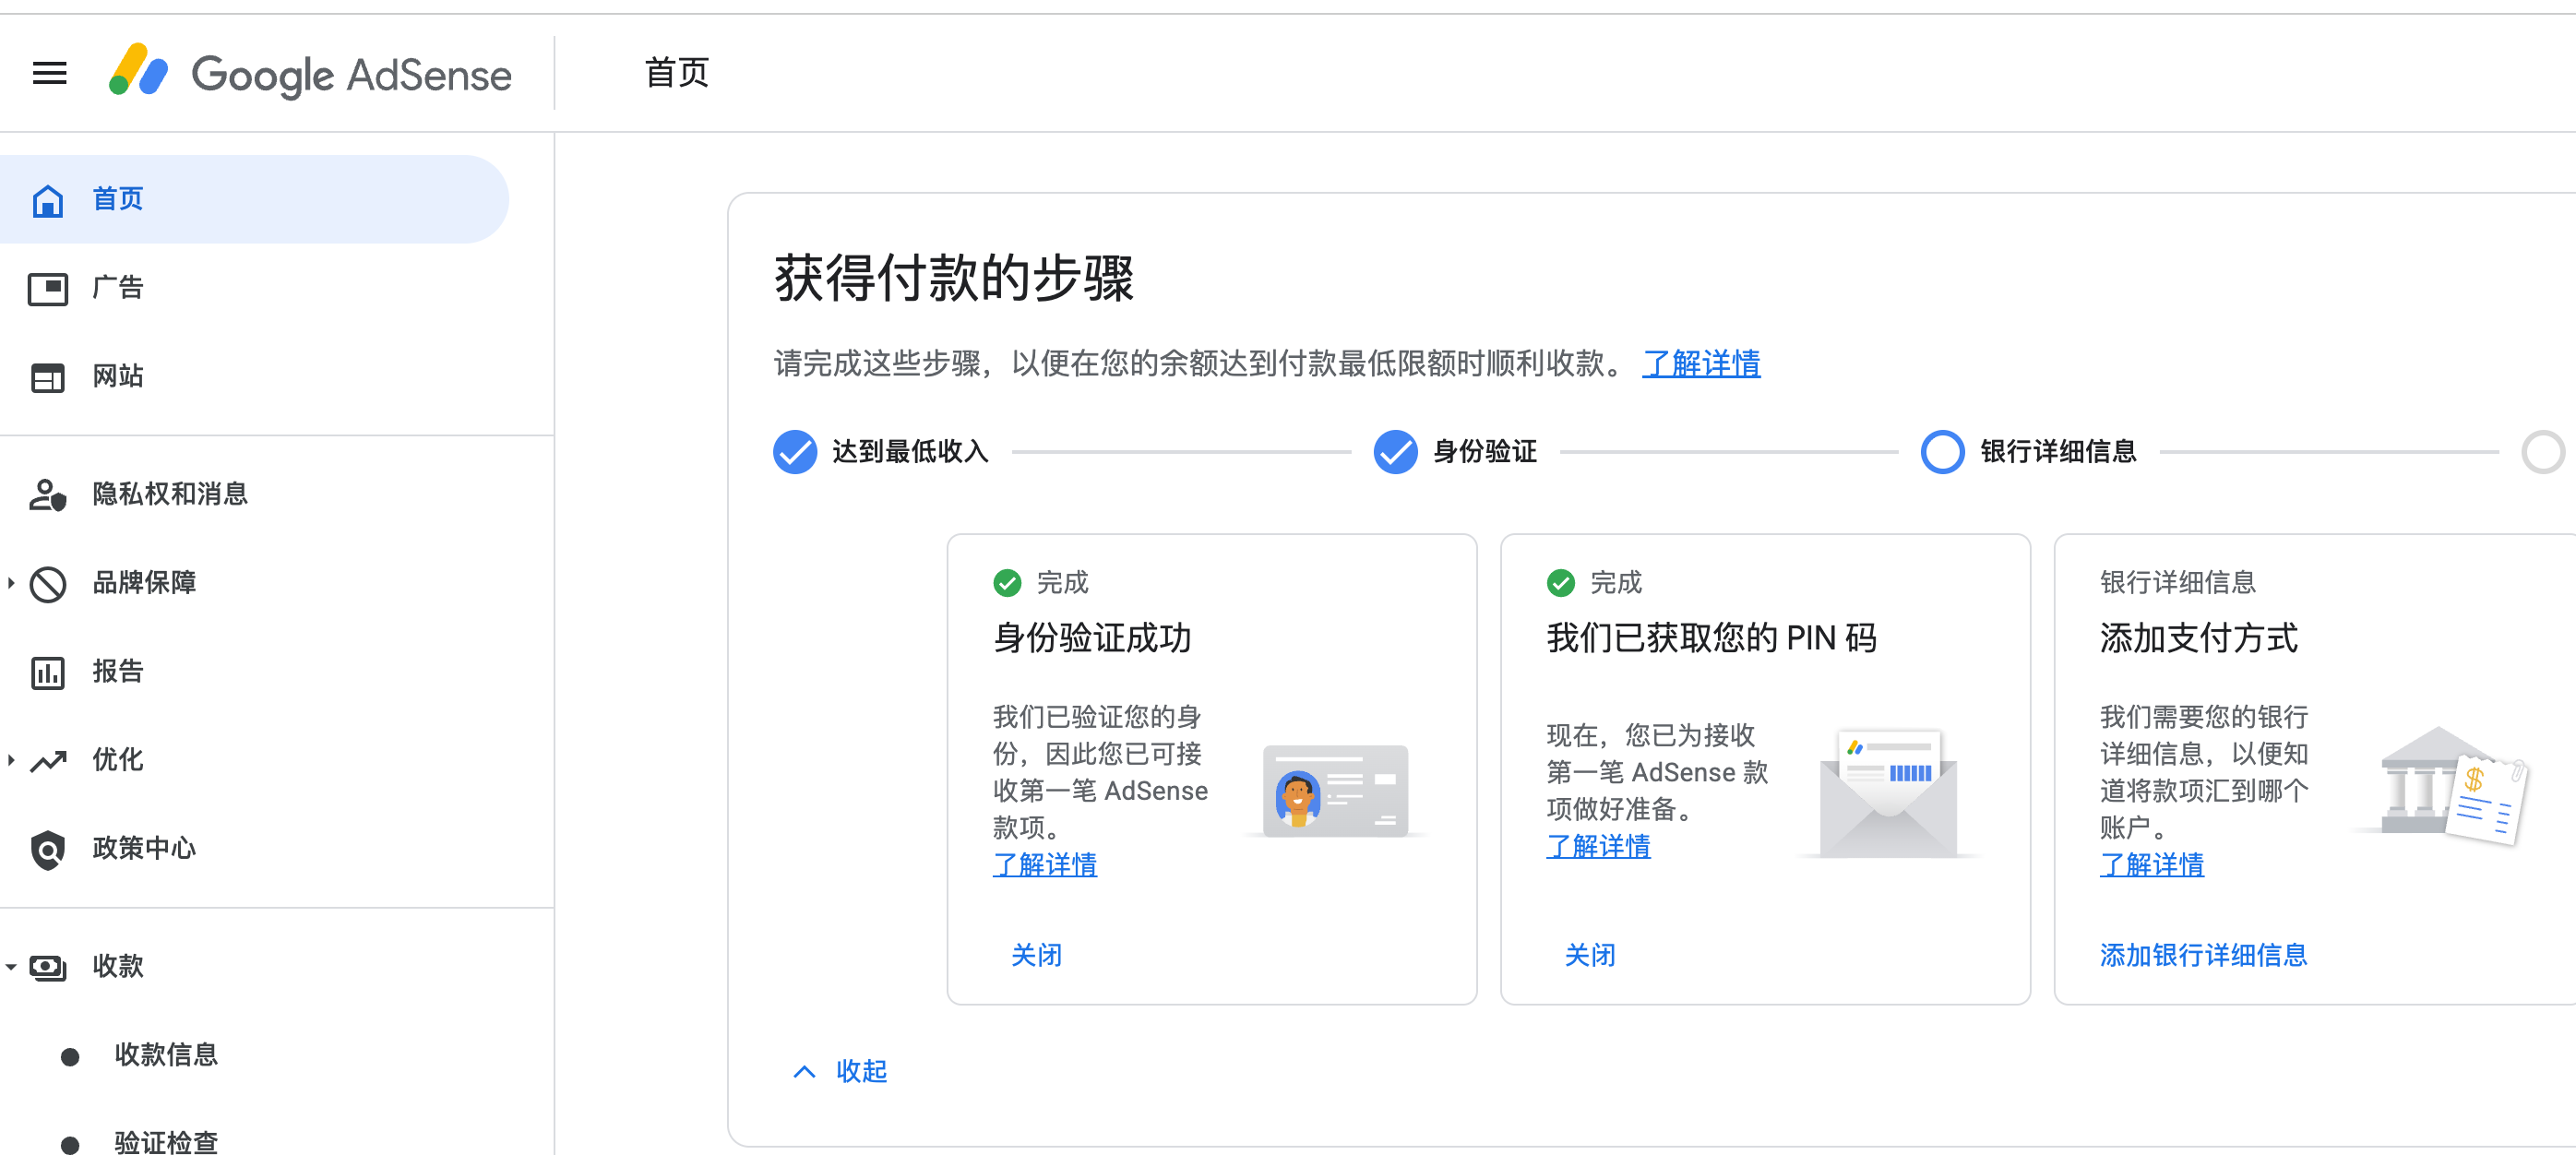Collapse the payment steps with 收起

[x=840, y=1071]
